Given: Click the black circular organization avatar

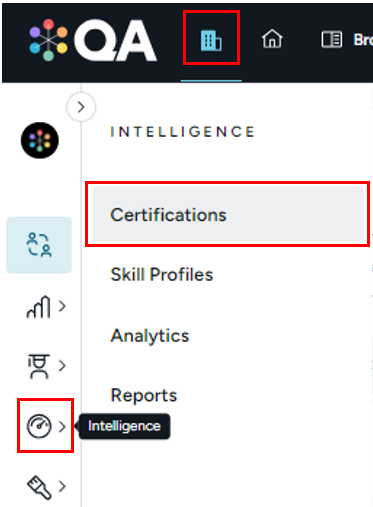Looking at the screenshot, I should (40, 140).
